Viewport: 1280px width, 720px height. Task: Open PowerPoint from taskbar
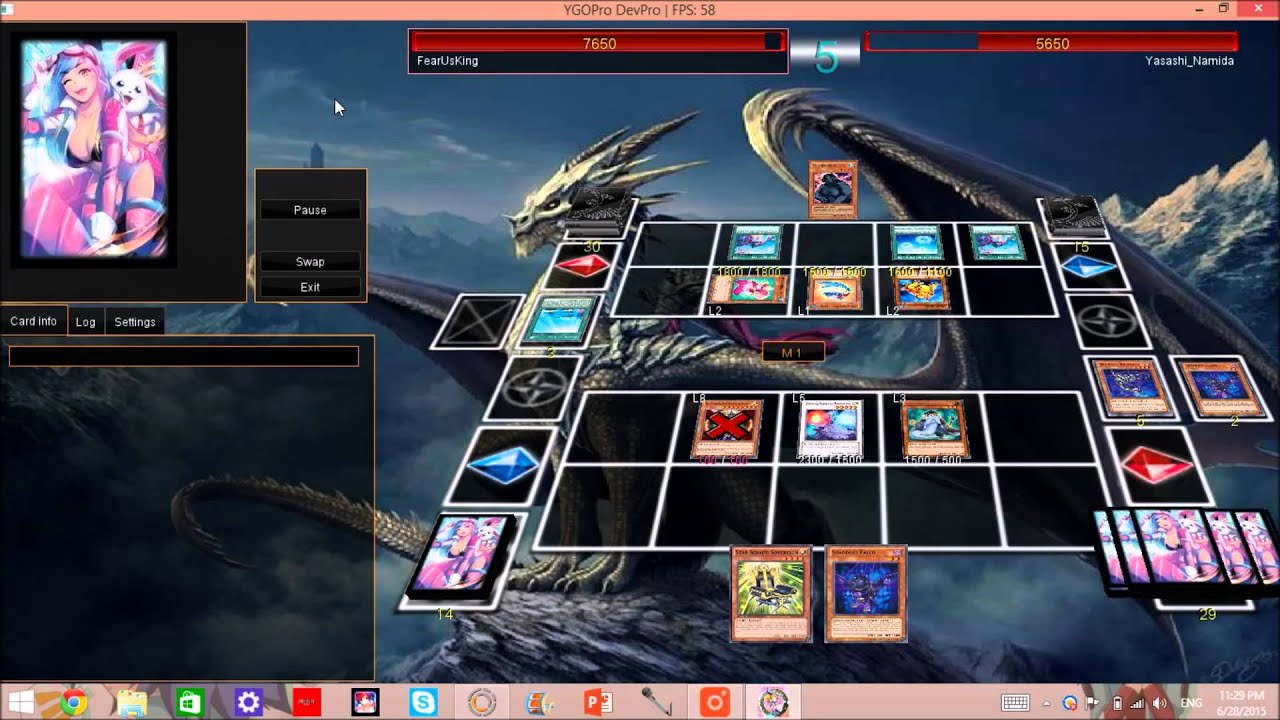click(598, 703)
